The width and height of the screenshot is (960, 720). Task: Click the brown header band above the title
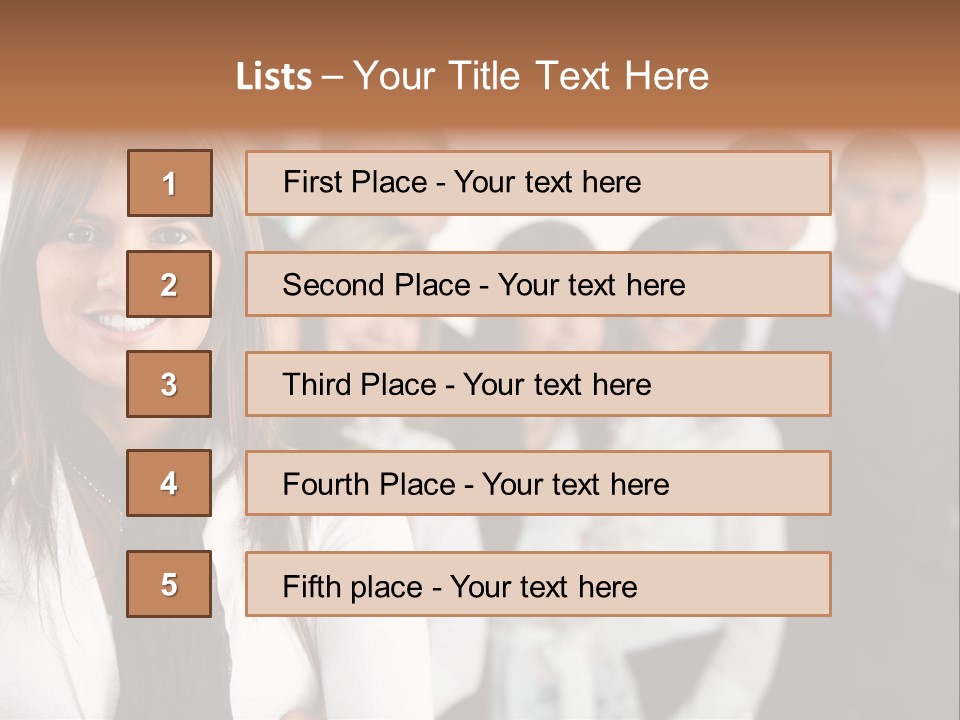pos(480,22)
